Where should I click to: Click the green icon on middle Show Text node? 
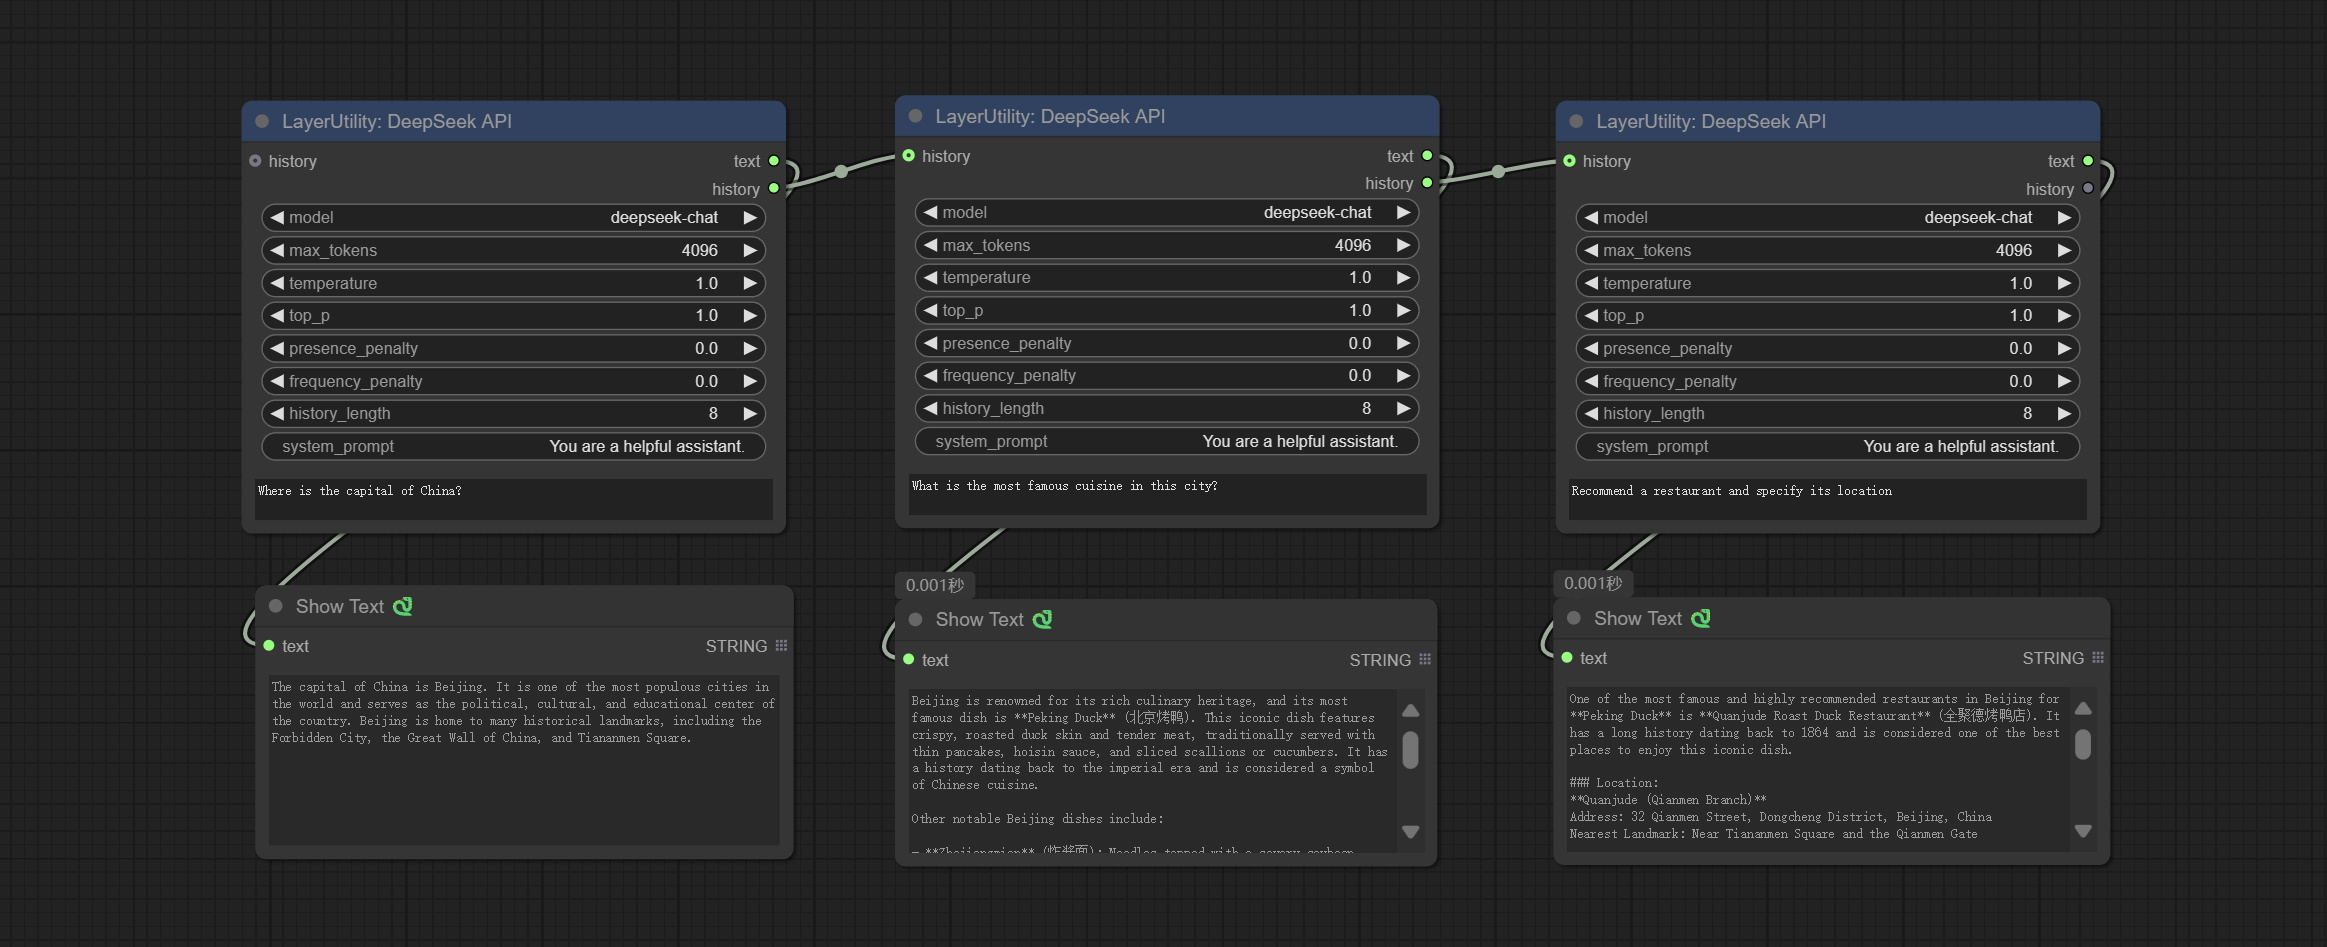pyautogui.click(x=1042, y=620)
